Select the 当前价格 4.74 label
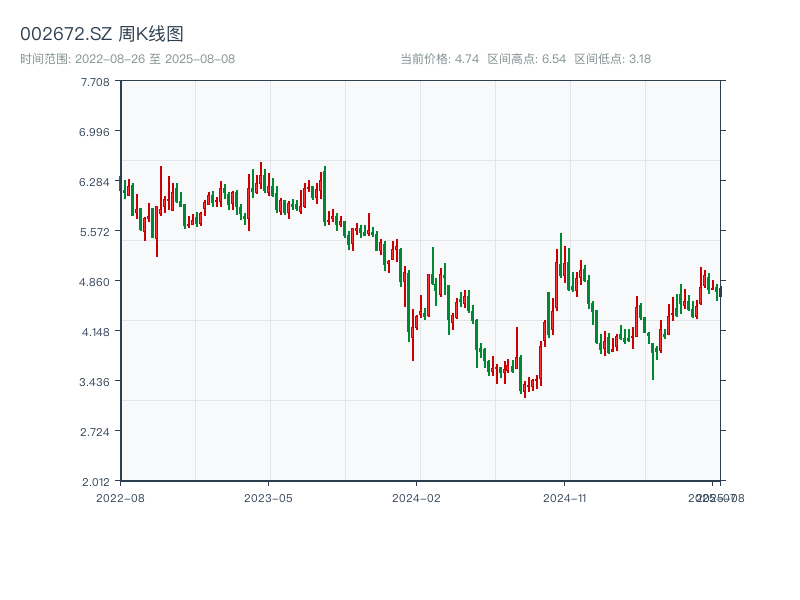This screenshot has height=600, width=800. click(x=439, y=59)
